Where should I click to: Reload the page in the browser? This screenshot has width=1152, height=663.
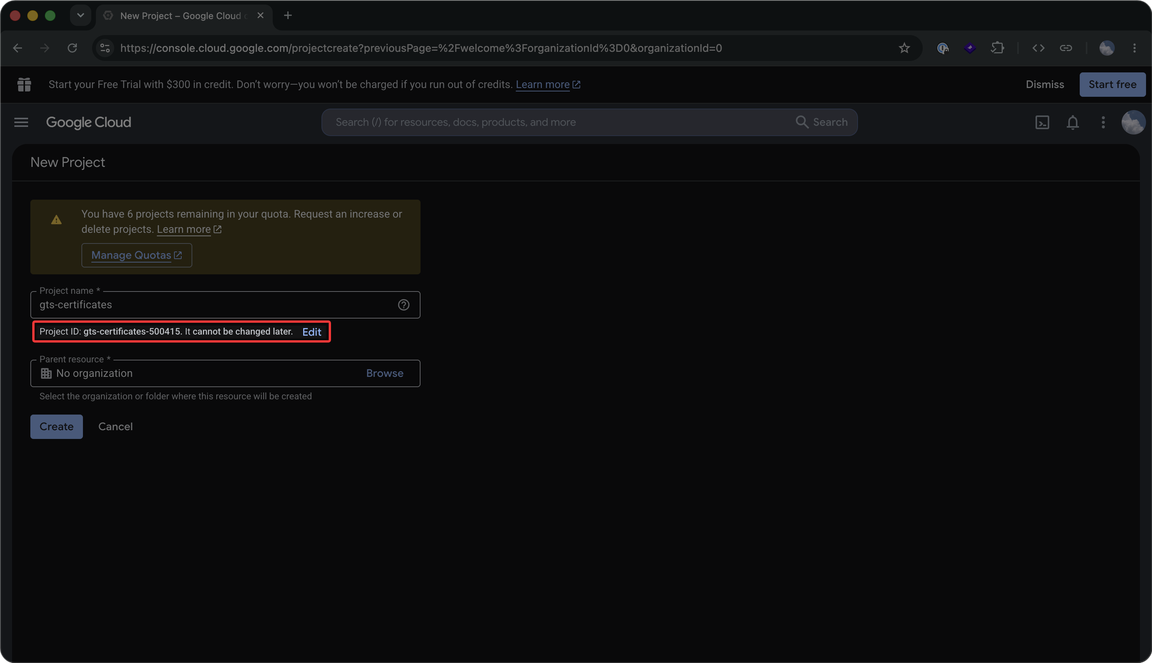[72, 48]
